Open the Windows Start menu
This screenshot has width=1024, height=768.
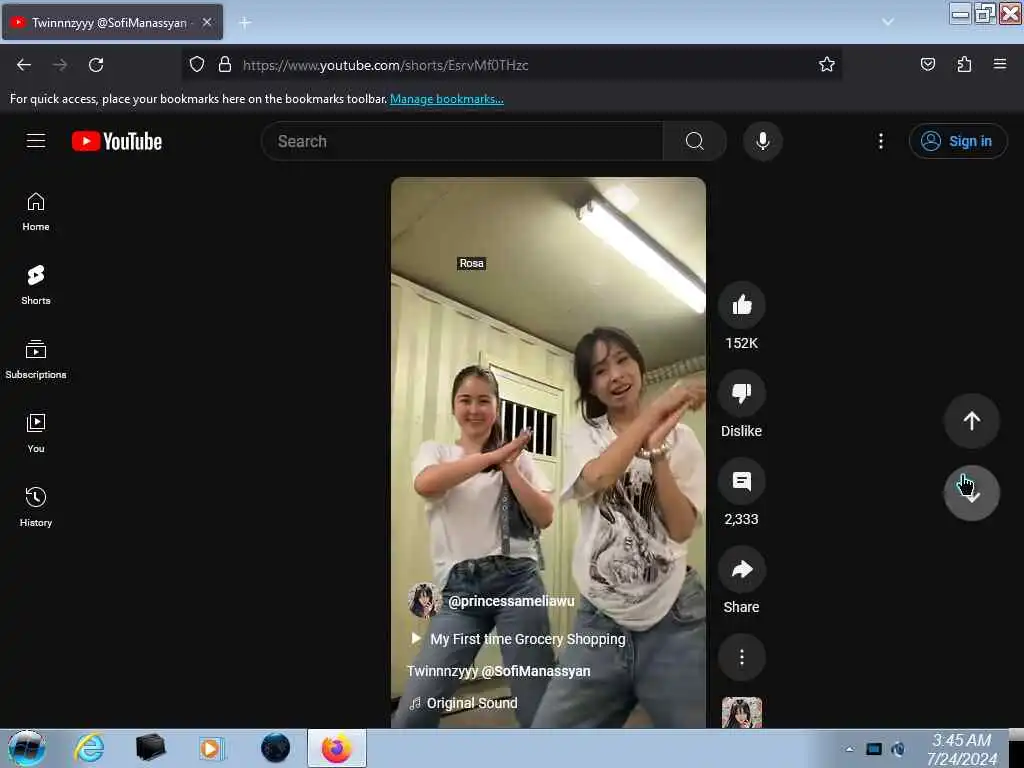coord(26,748)
